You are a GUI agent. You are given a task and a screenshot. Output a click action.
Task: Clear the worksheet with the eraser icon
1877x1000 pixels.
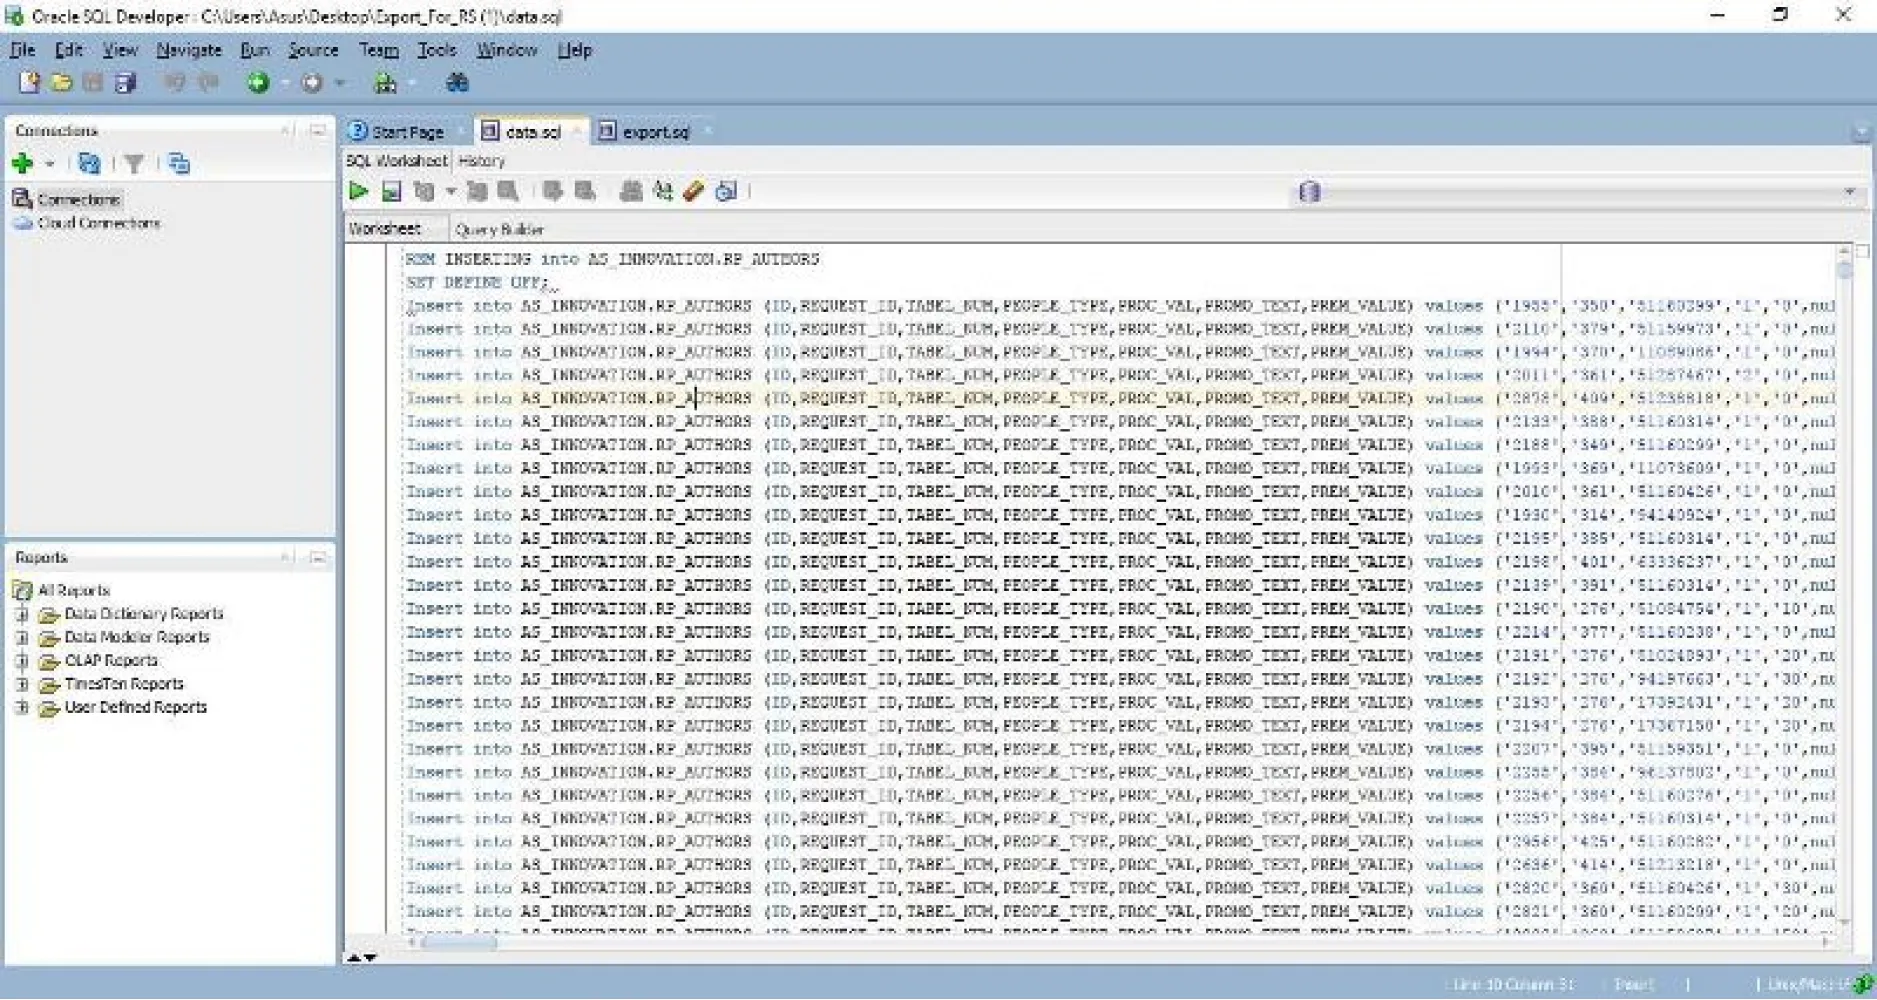pos(694,191)
